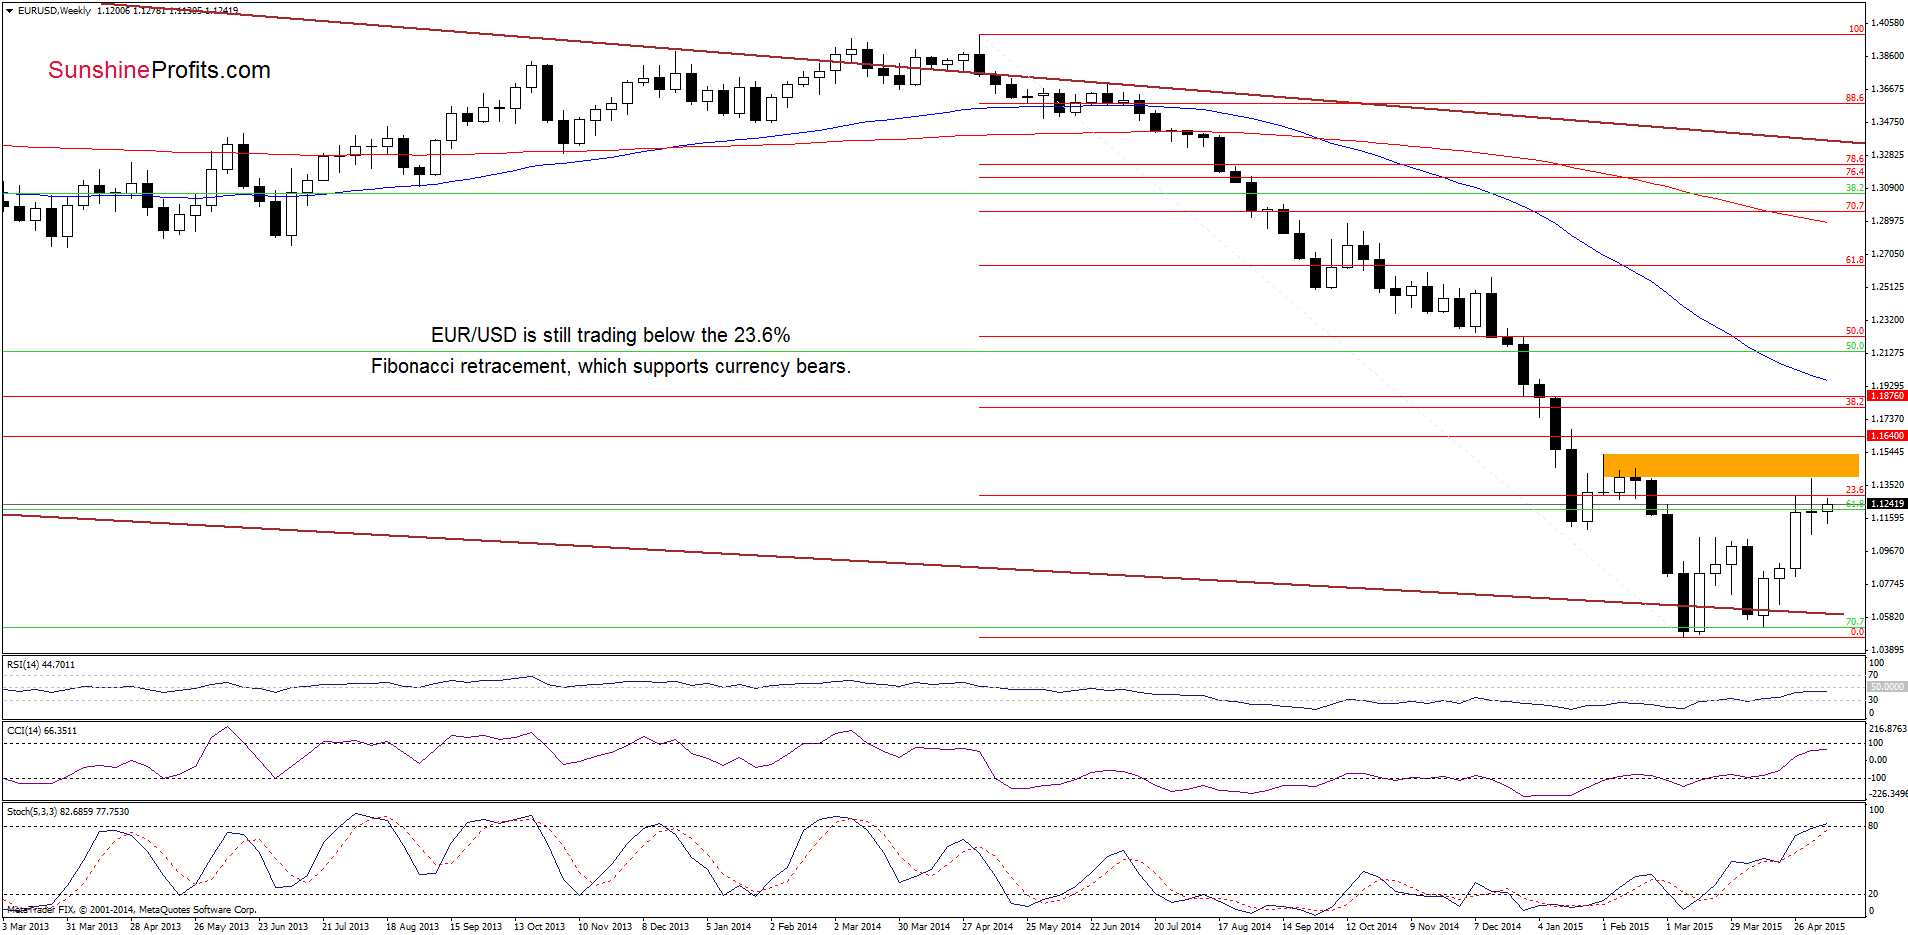Click the 1 Feb 2015 date label
The width and height of the screenshot is (1908, 935).
click(1625, 926)
